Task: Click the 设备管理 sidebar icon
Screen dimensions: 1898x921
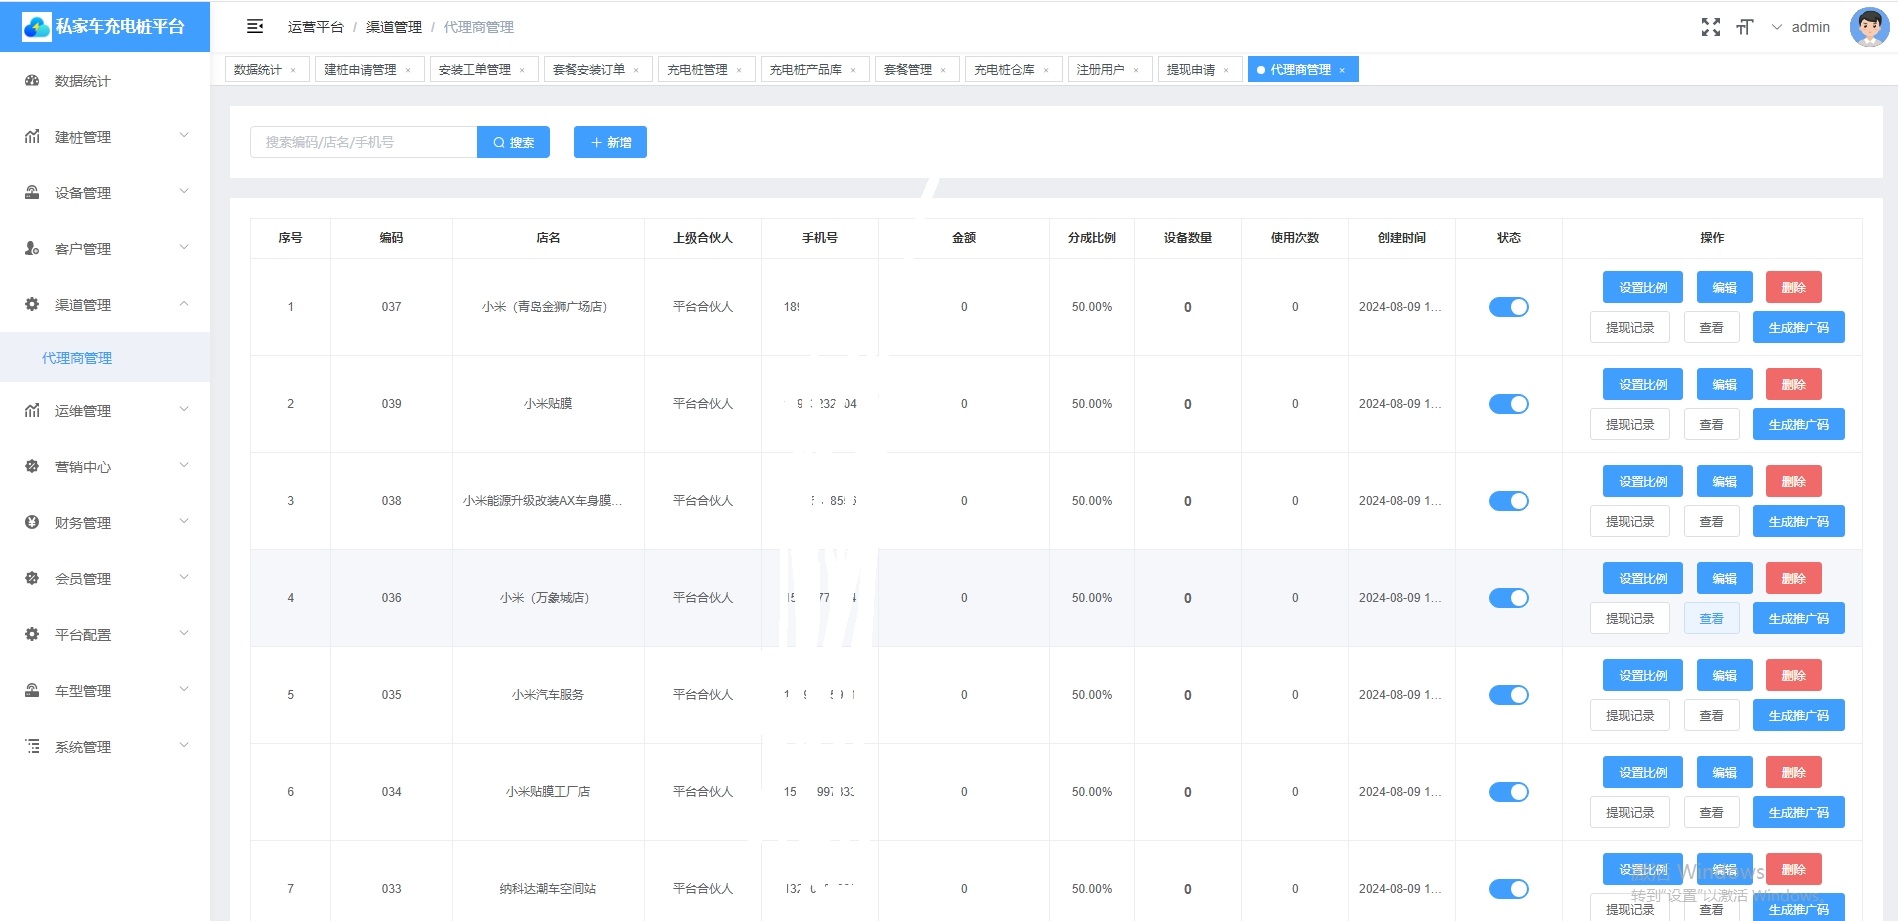Action: [32, 193]
